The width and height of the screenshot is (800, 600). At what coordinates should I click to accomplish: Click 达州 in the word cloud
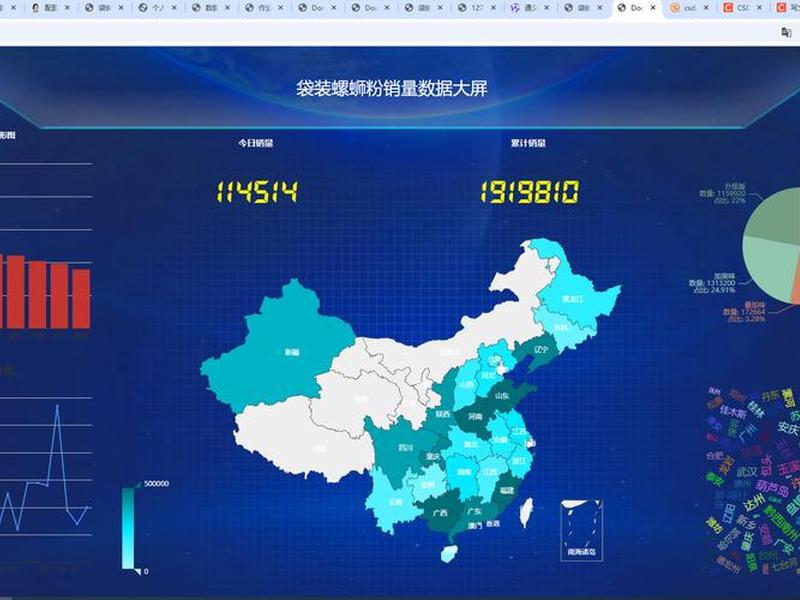coord(754,504)
